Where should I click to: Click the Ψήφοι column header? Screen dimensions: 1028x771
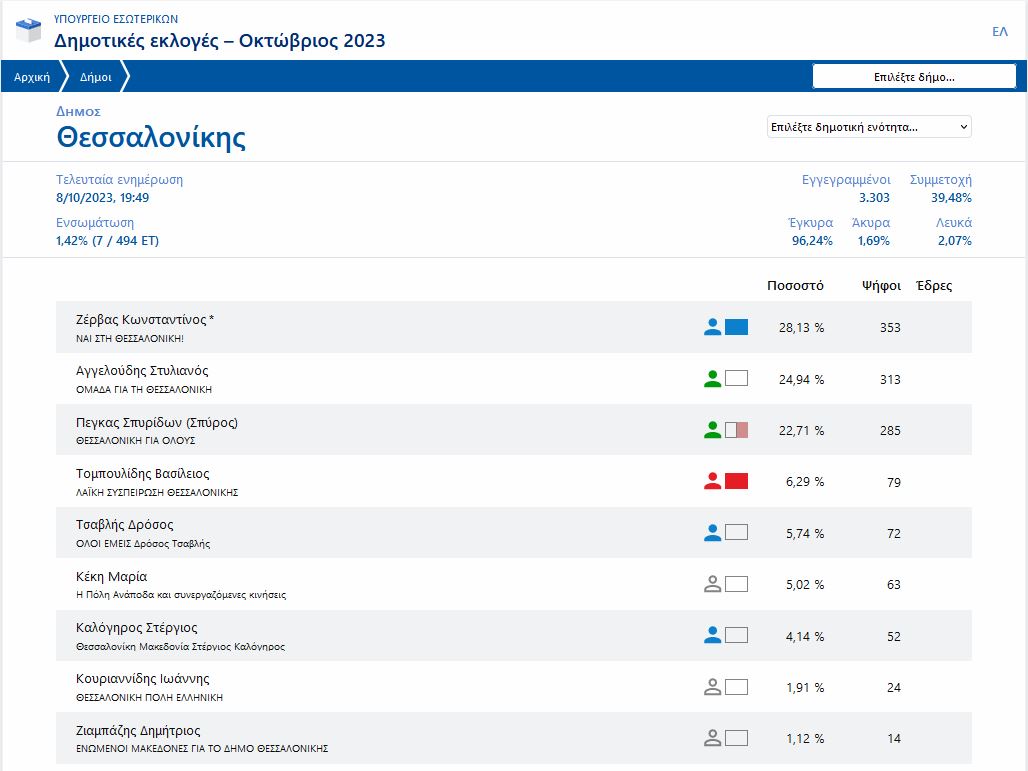click(880, 286)
